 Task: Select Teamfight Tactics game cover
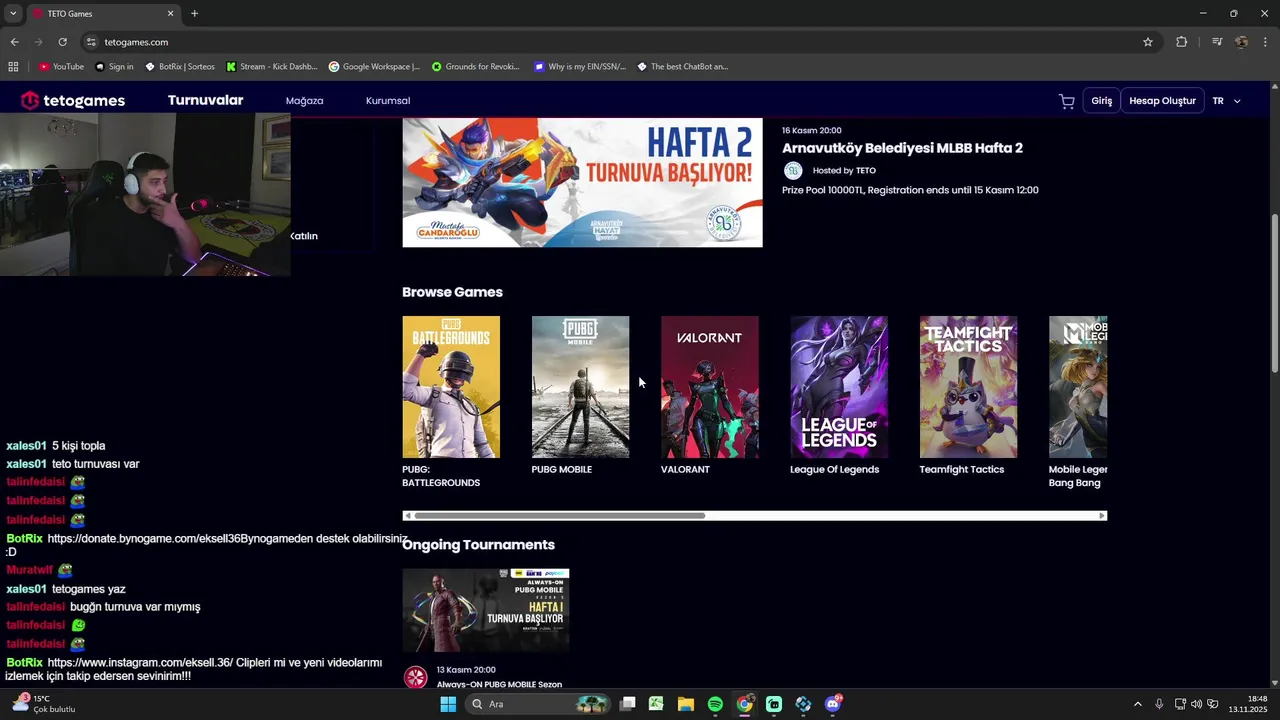(968, 387)
